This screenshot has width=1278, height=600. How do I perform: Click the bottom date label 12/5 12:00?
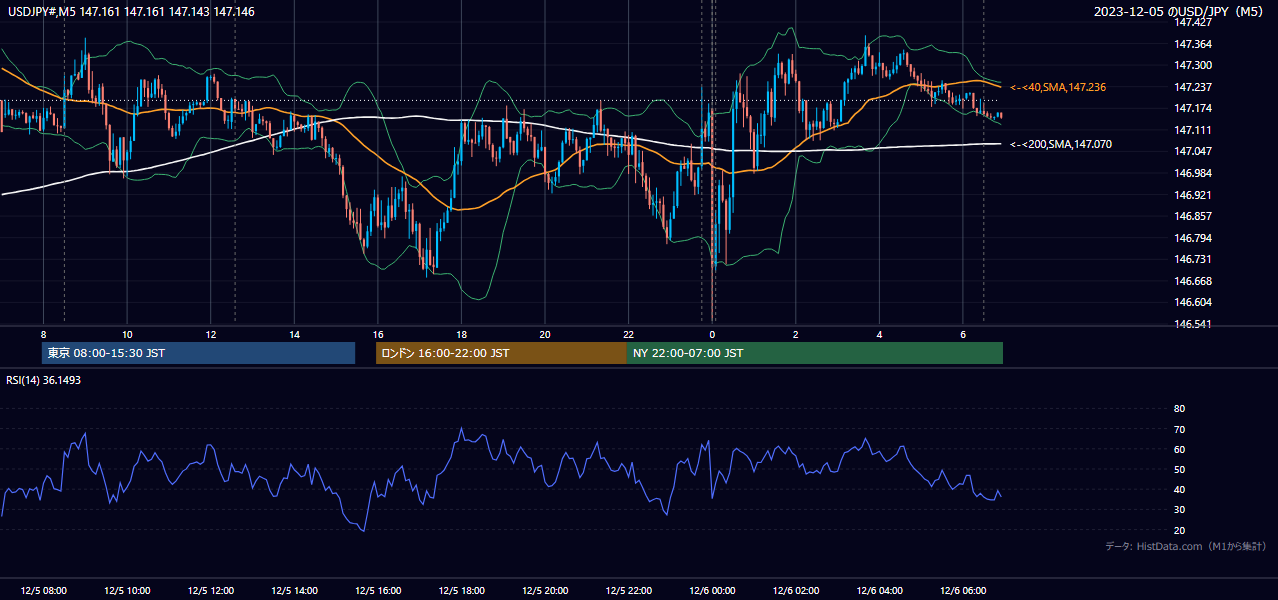(211, 591)
